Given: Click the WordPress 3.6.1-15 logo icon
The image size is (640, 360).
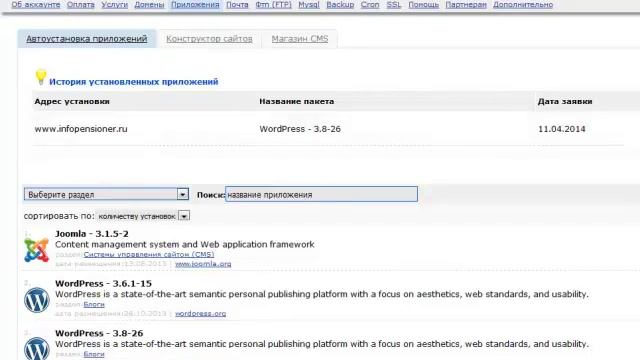Looking at the screenshot, I should 36,300.
